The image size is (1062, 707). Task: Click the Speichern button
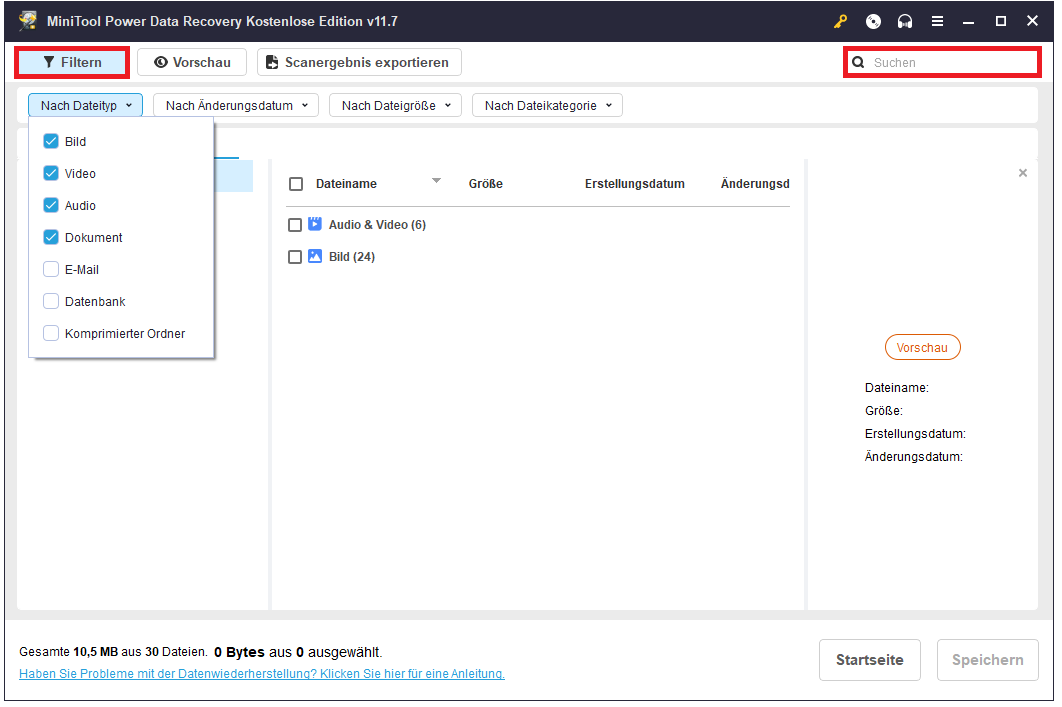point(987,660)
